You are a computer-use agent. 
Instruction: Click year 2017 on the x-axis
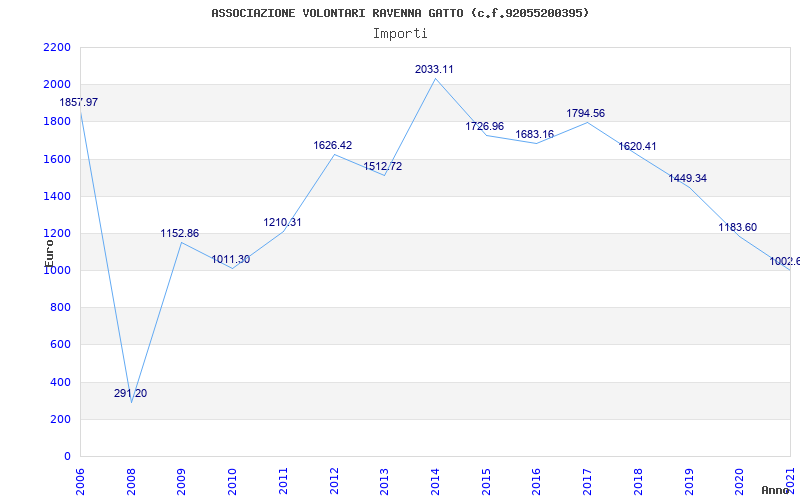pos(587,482)
